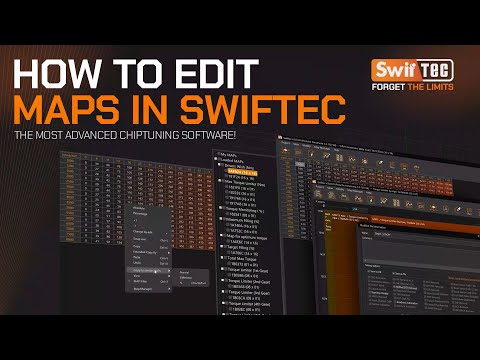
Task: Tick the Loaded MAPs checkbox
Action: coord(219,159)
